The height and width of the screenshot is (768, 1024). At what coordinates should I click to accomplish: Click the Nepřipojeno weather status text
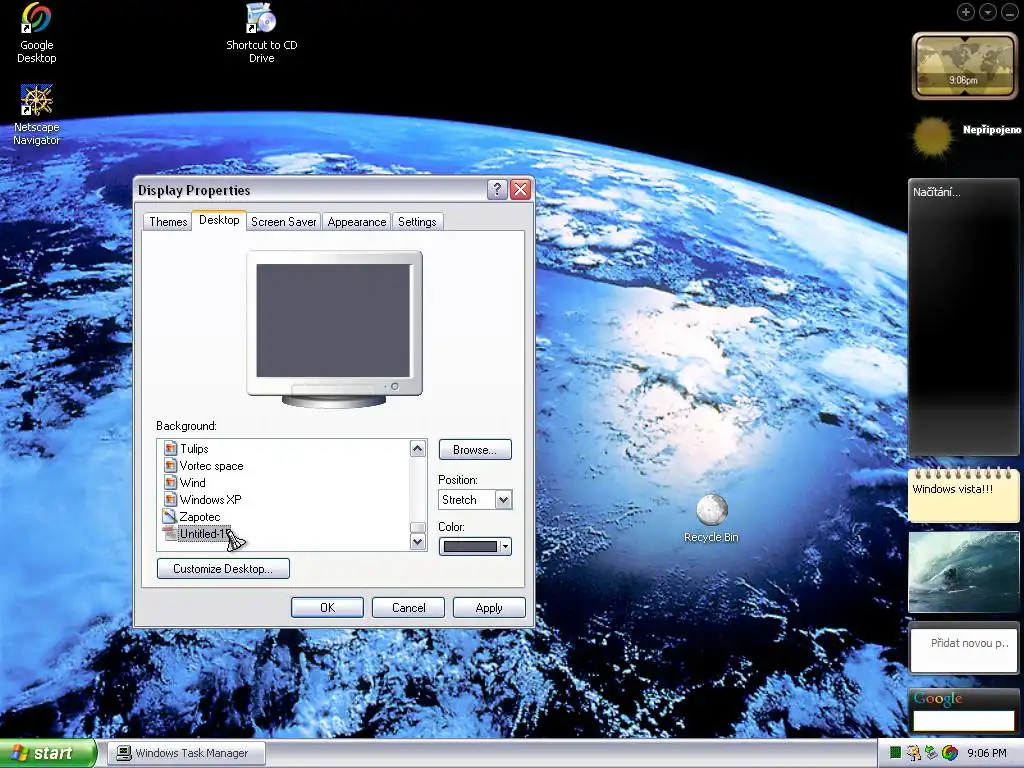(991, 129)
